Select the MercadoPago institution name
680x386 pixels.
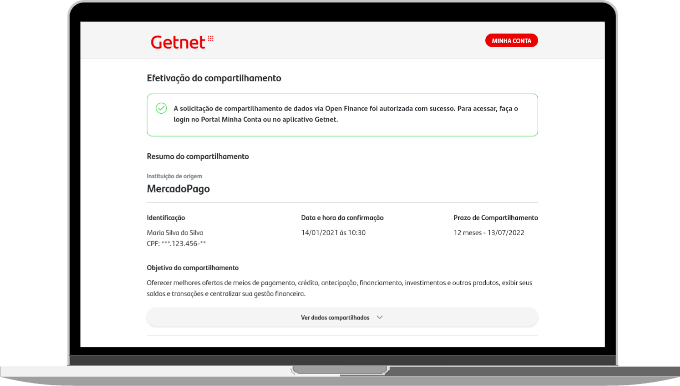[x=178, y=189]
